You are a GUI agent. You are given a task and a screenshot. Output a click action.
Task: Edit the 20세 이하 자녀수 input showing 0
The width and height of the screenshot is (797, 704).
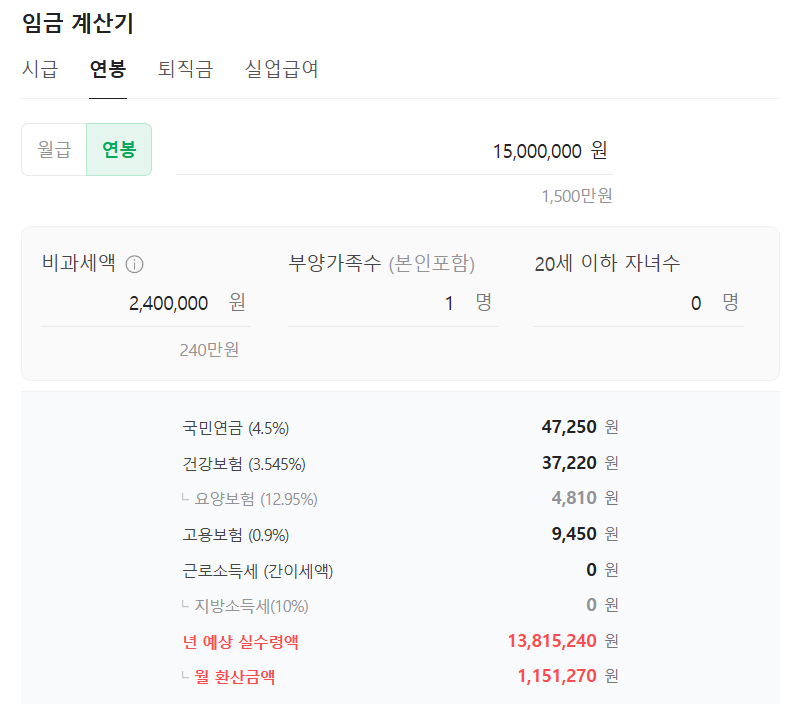638,303
